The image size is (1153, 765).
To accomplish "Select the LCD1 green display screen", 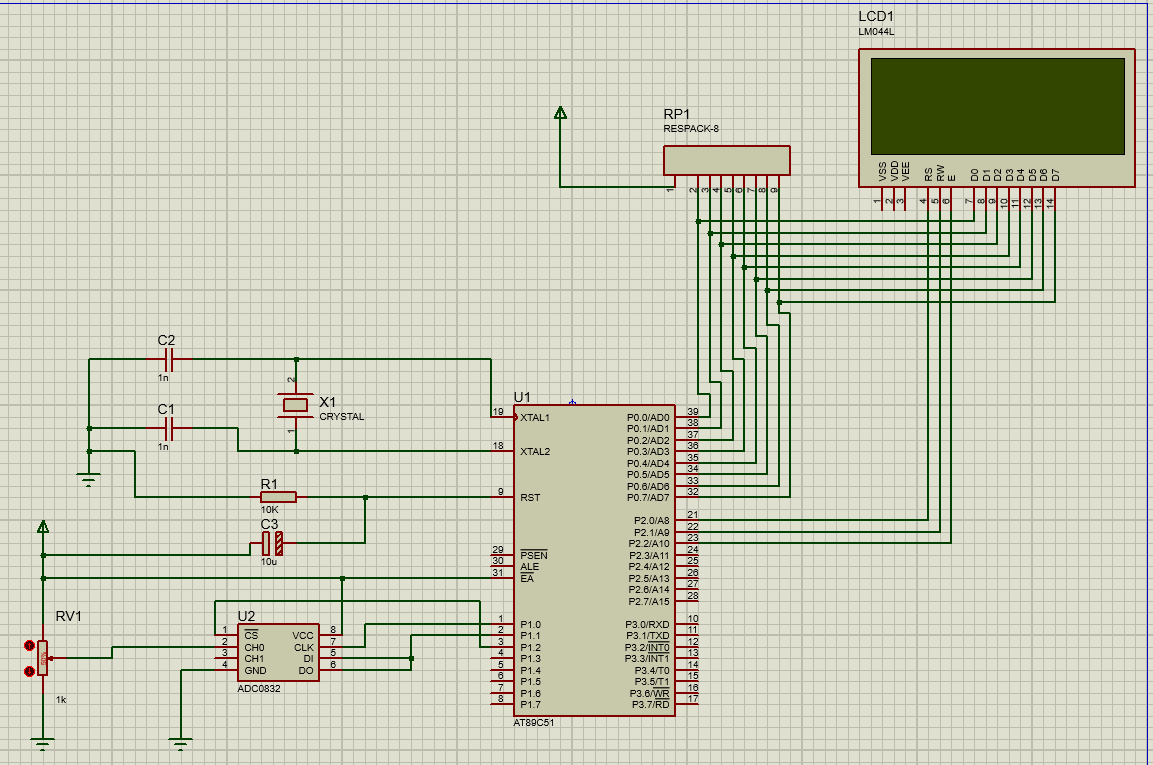I will coord(997,106).
